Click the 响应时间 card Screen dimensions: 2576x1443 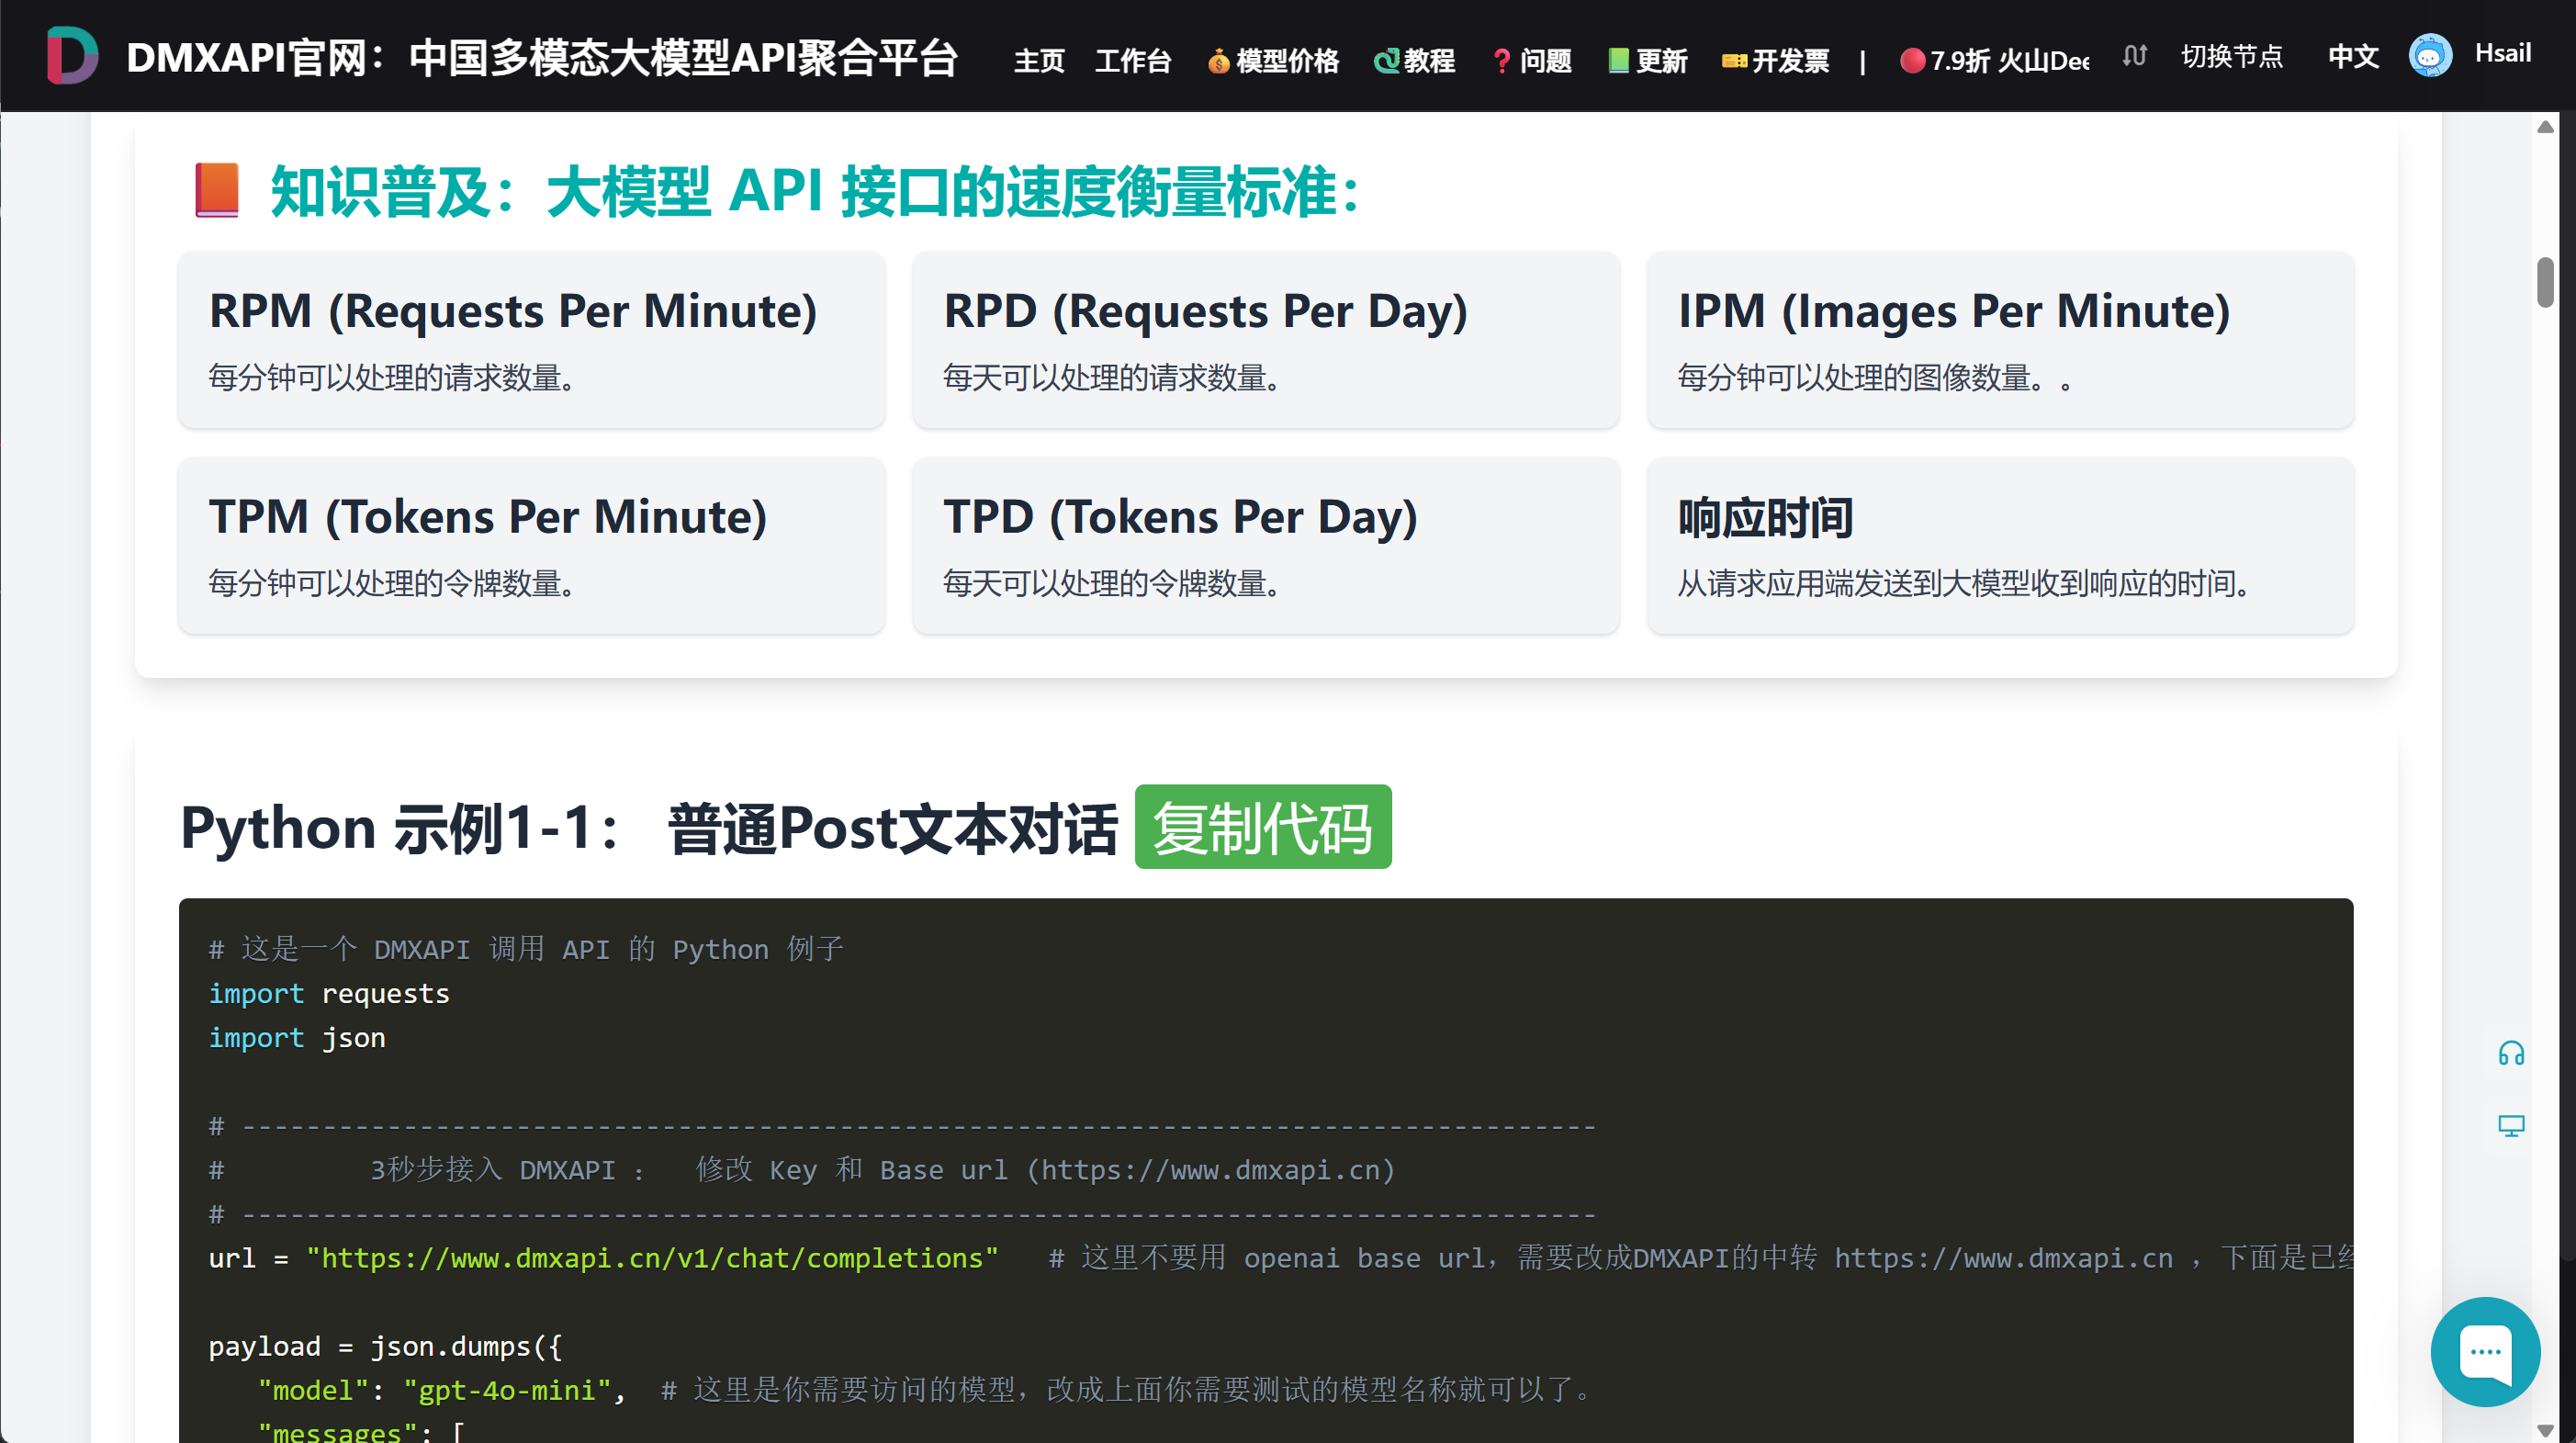(2000, 546)
